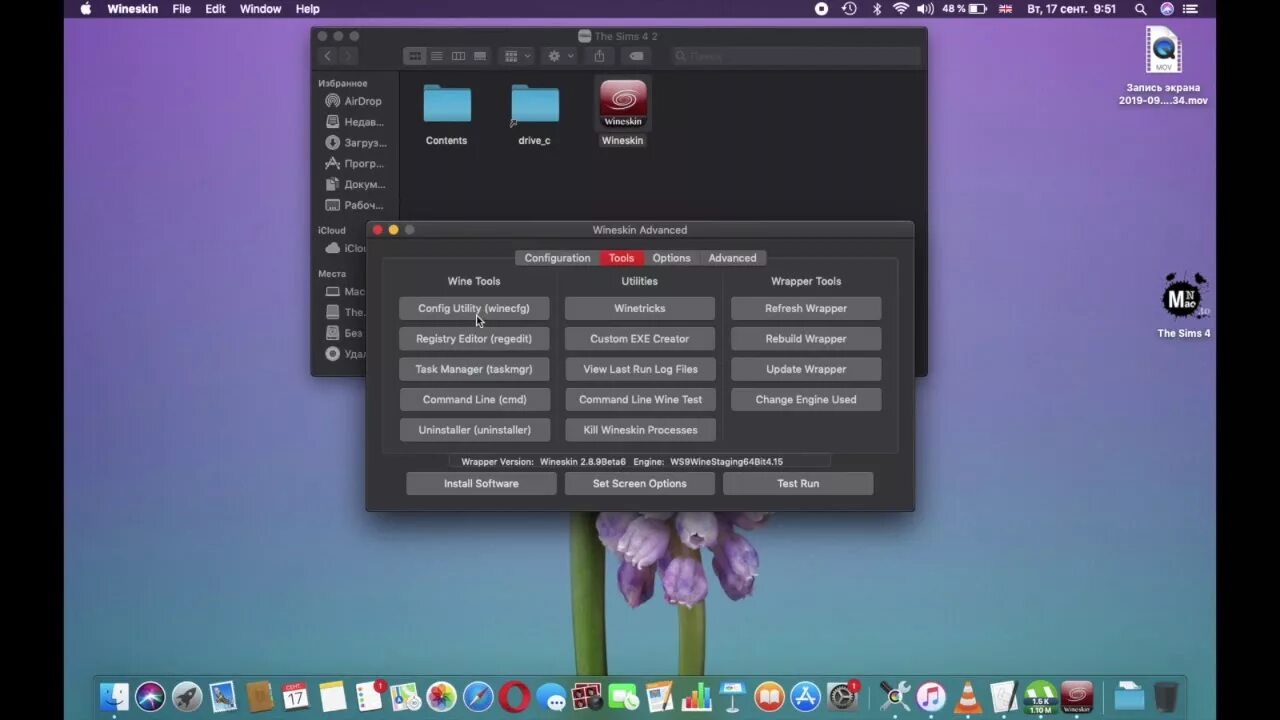The width and height of the screenshot is (1280, 720).
Task: Open Registry Editor (regedit)
Action: 474,339
